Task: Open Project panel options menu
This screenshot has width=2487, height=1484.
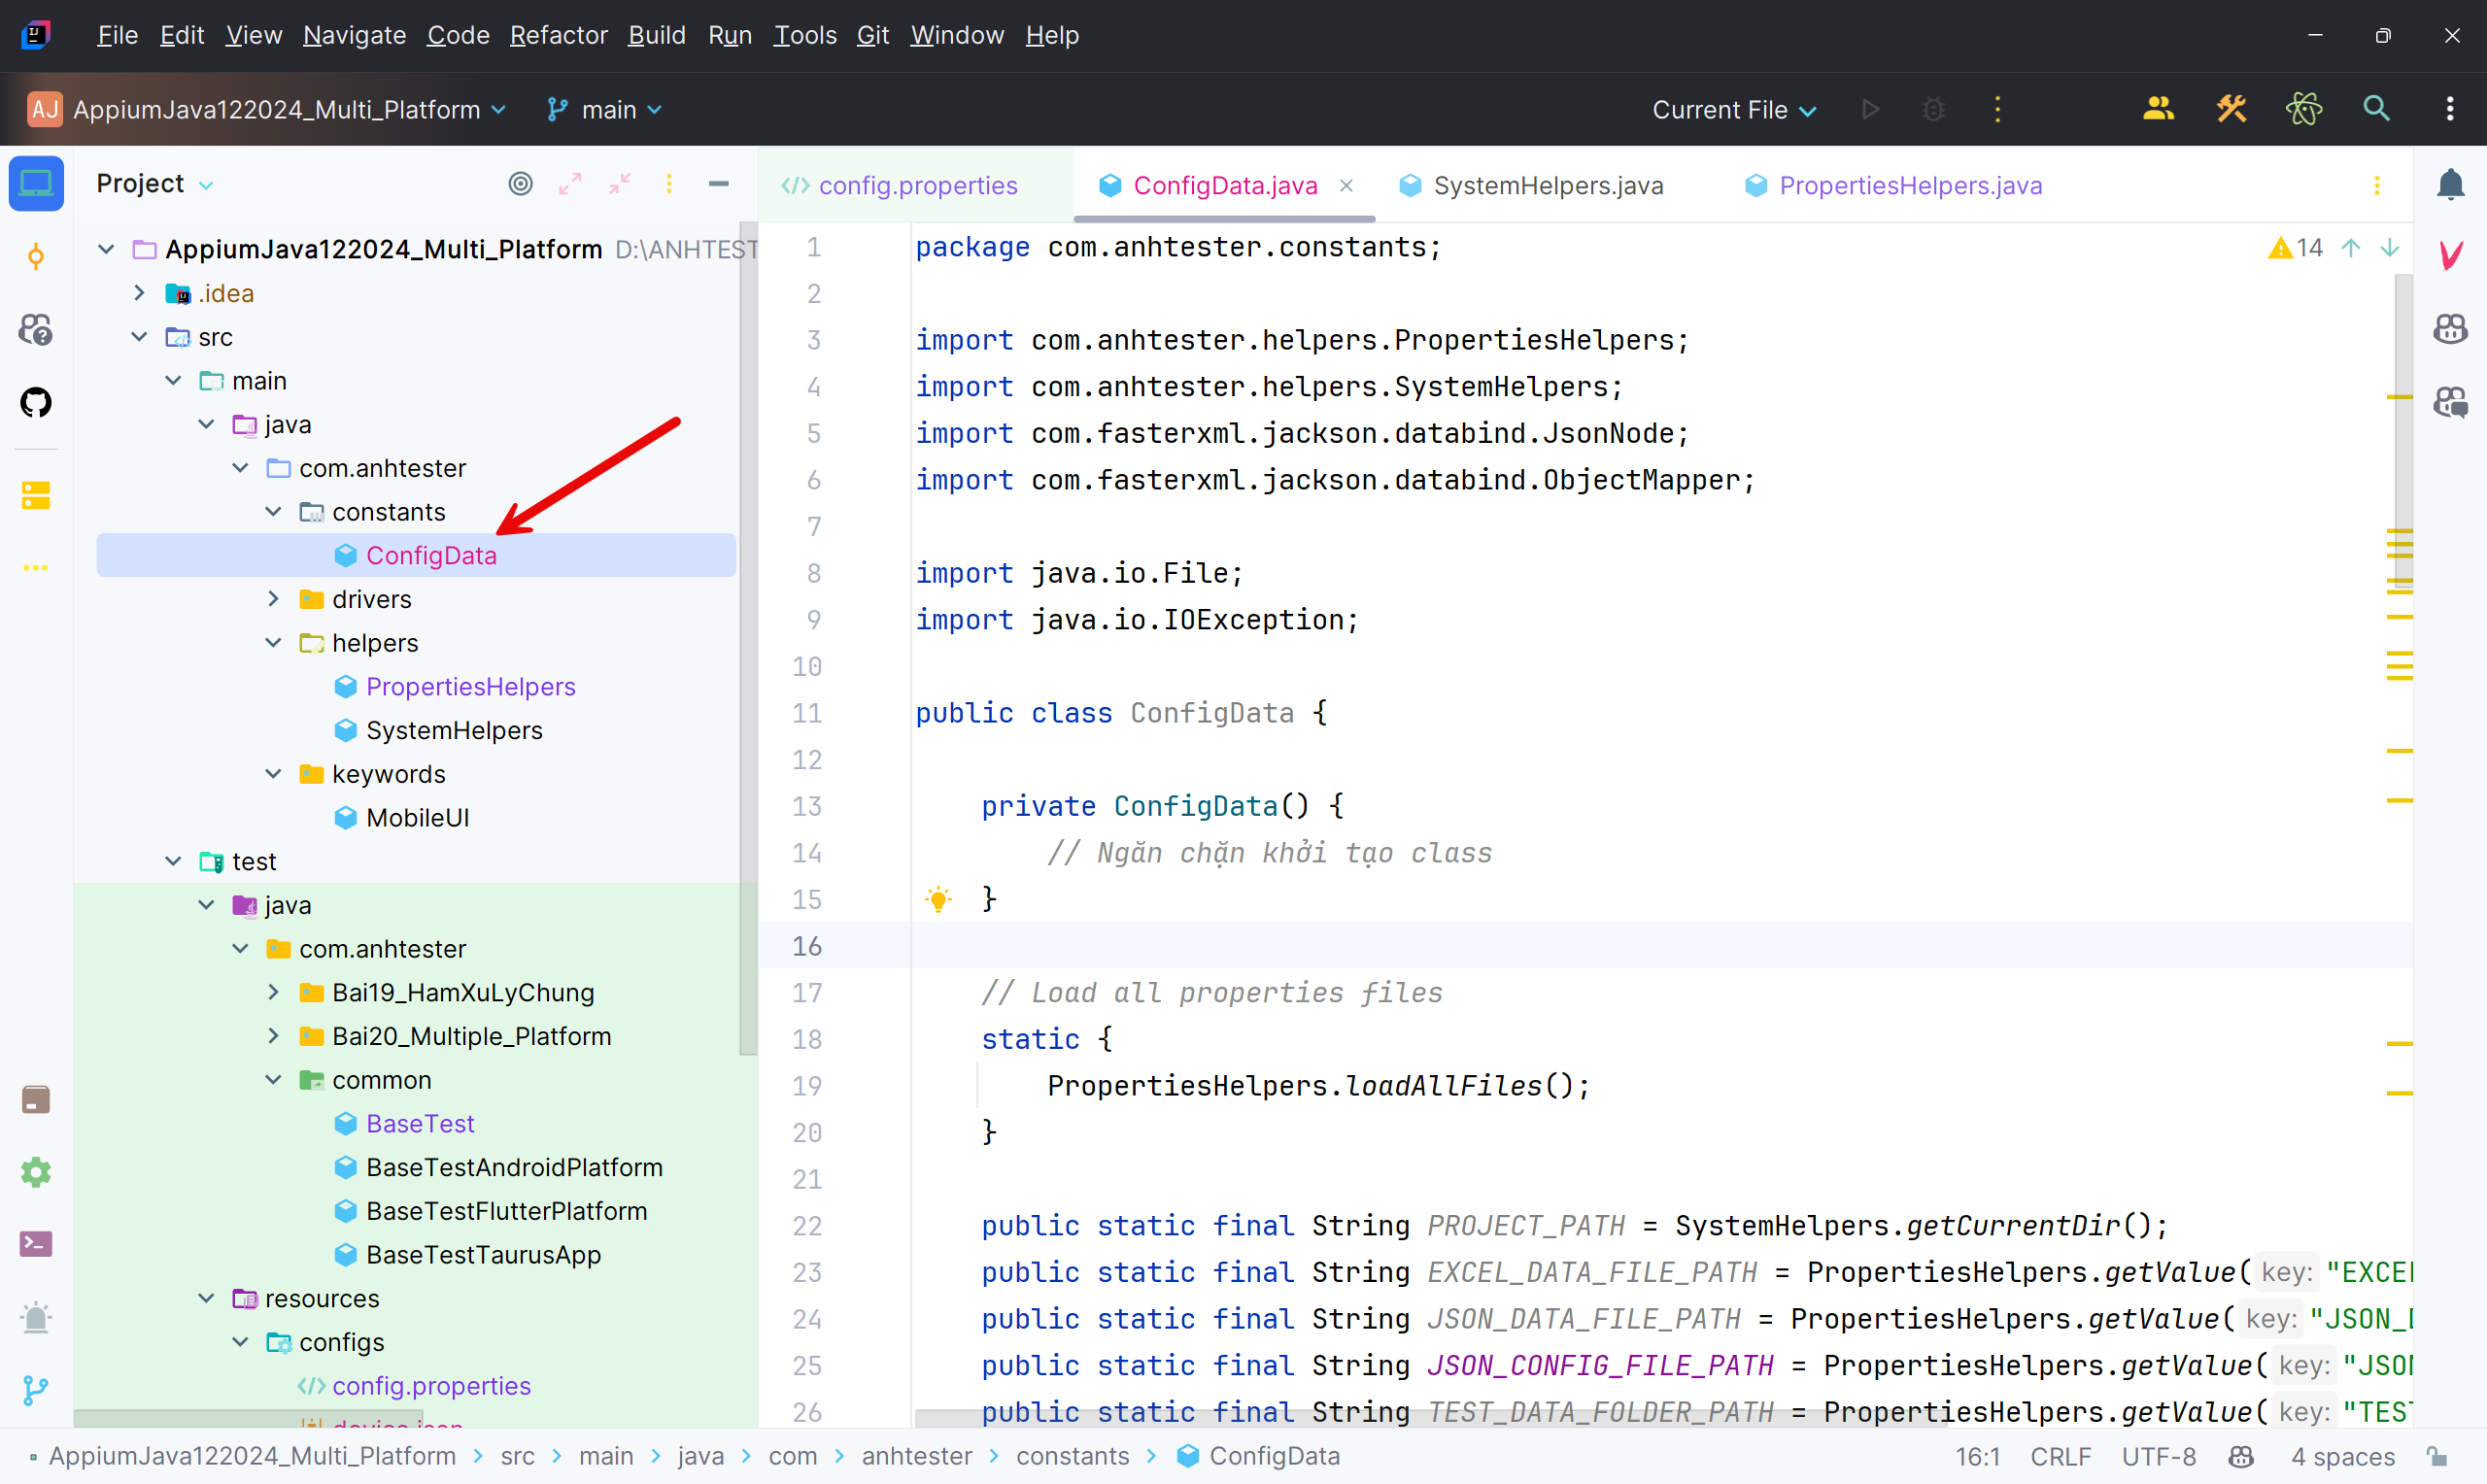Action: (669, 184)
